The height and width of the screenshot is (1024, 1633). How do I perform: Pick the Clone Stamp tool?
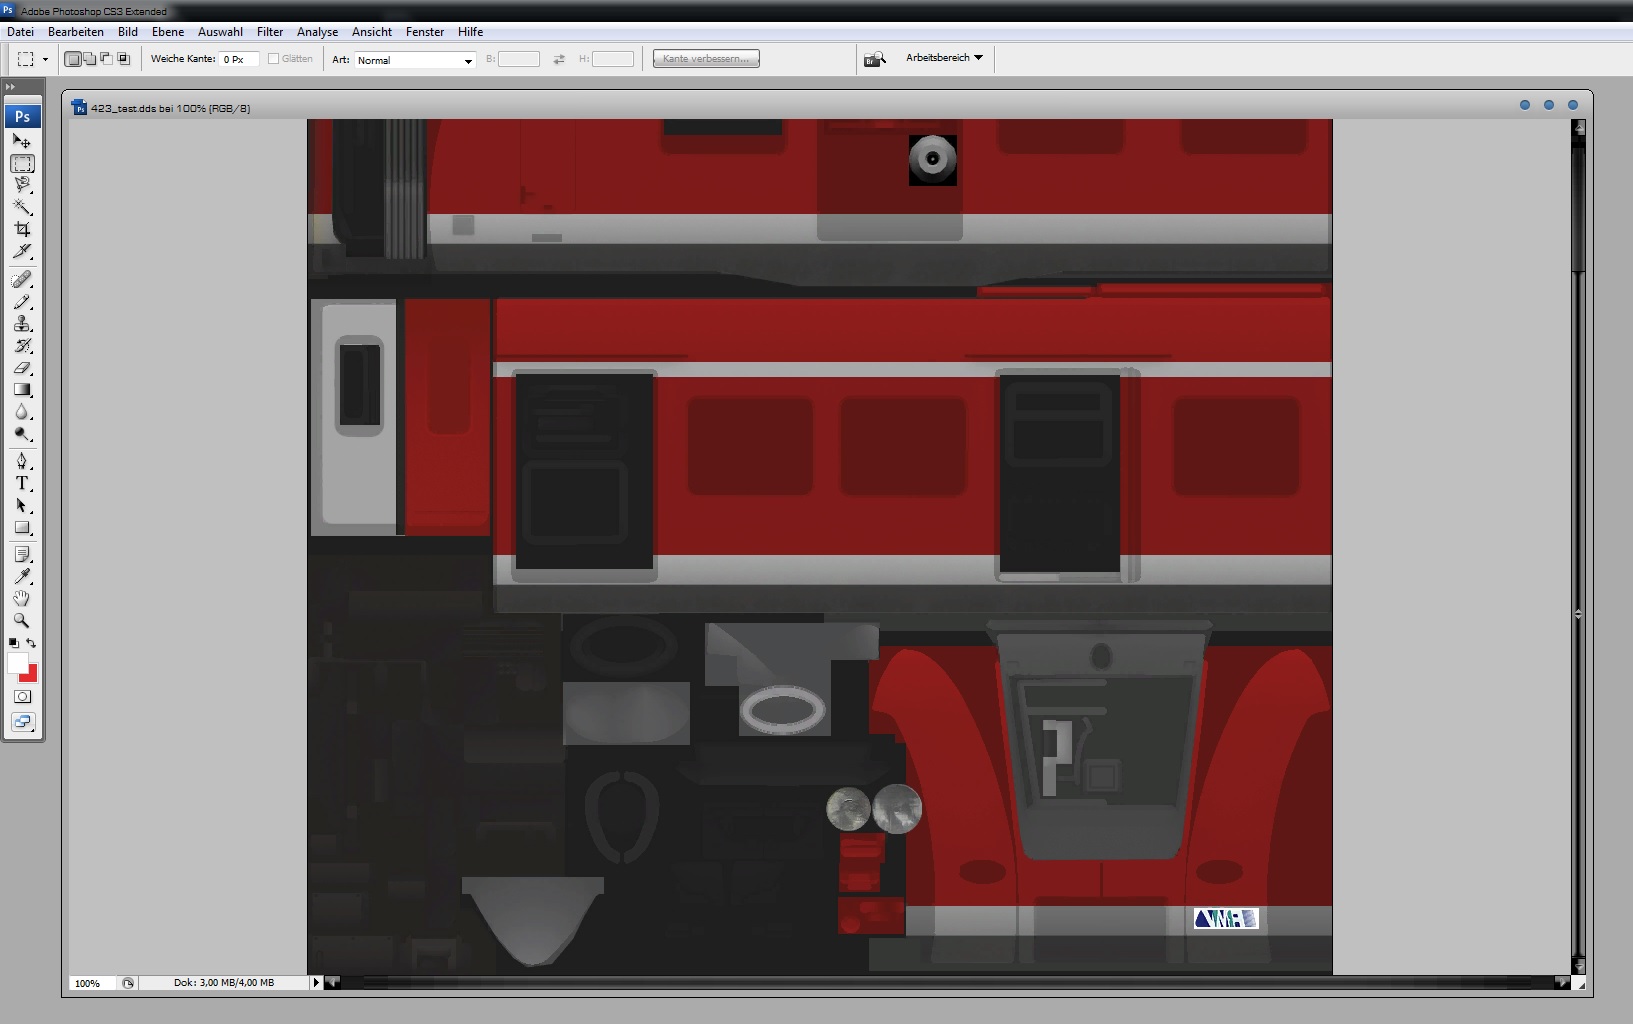click(x=22, y=324)
